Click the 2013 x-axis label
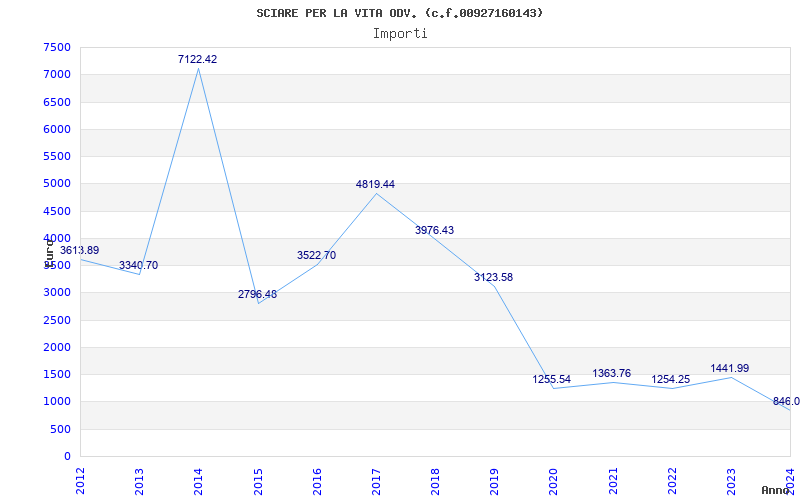The width and height of the screenshot is (800, 500). (139, 481)
